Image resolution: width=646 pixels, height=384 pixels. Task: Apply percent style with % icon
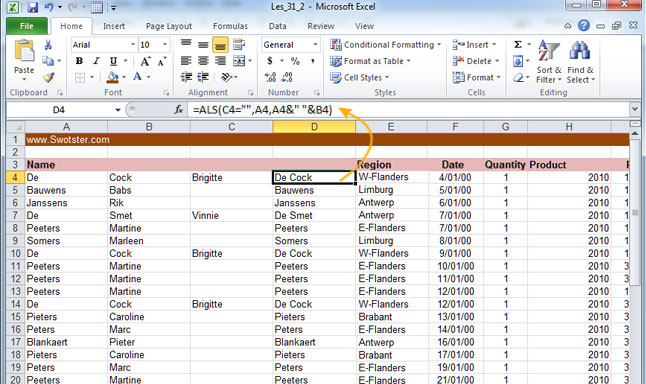coord(295,61)
